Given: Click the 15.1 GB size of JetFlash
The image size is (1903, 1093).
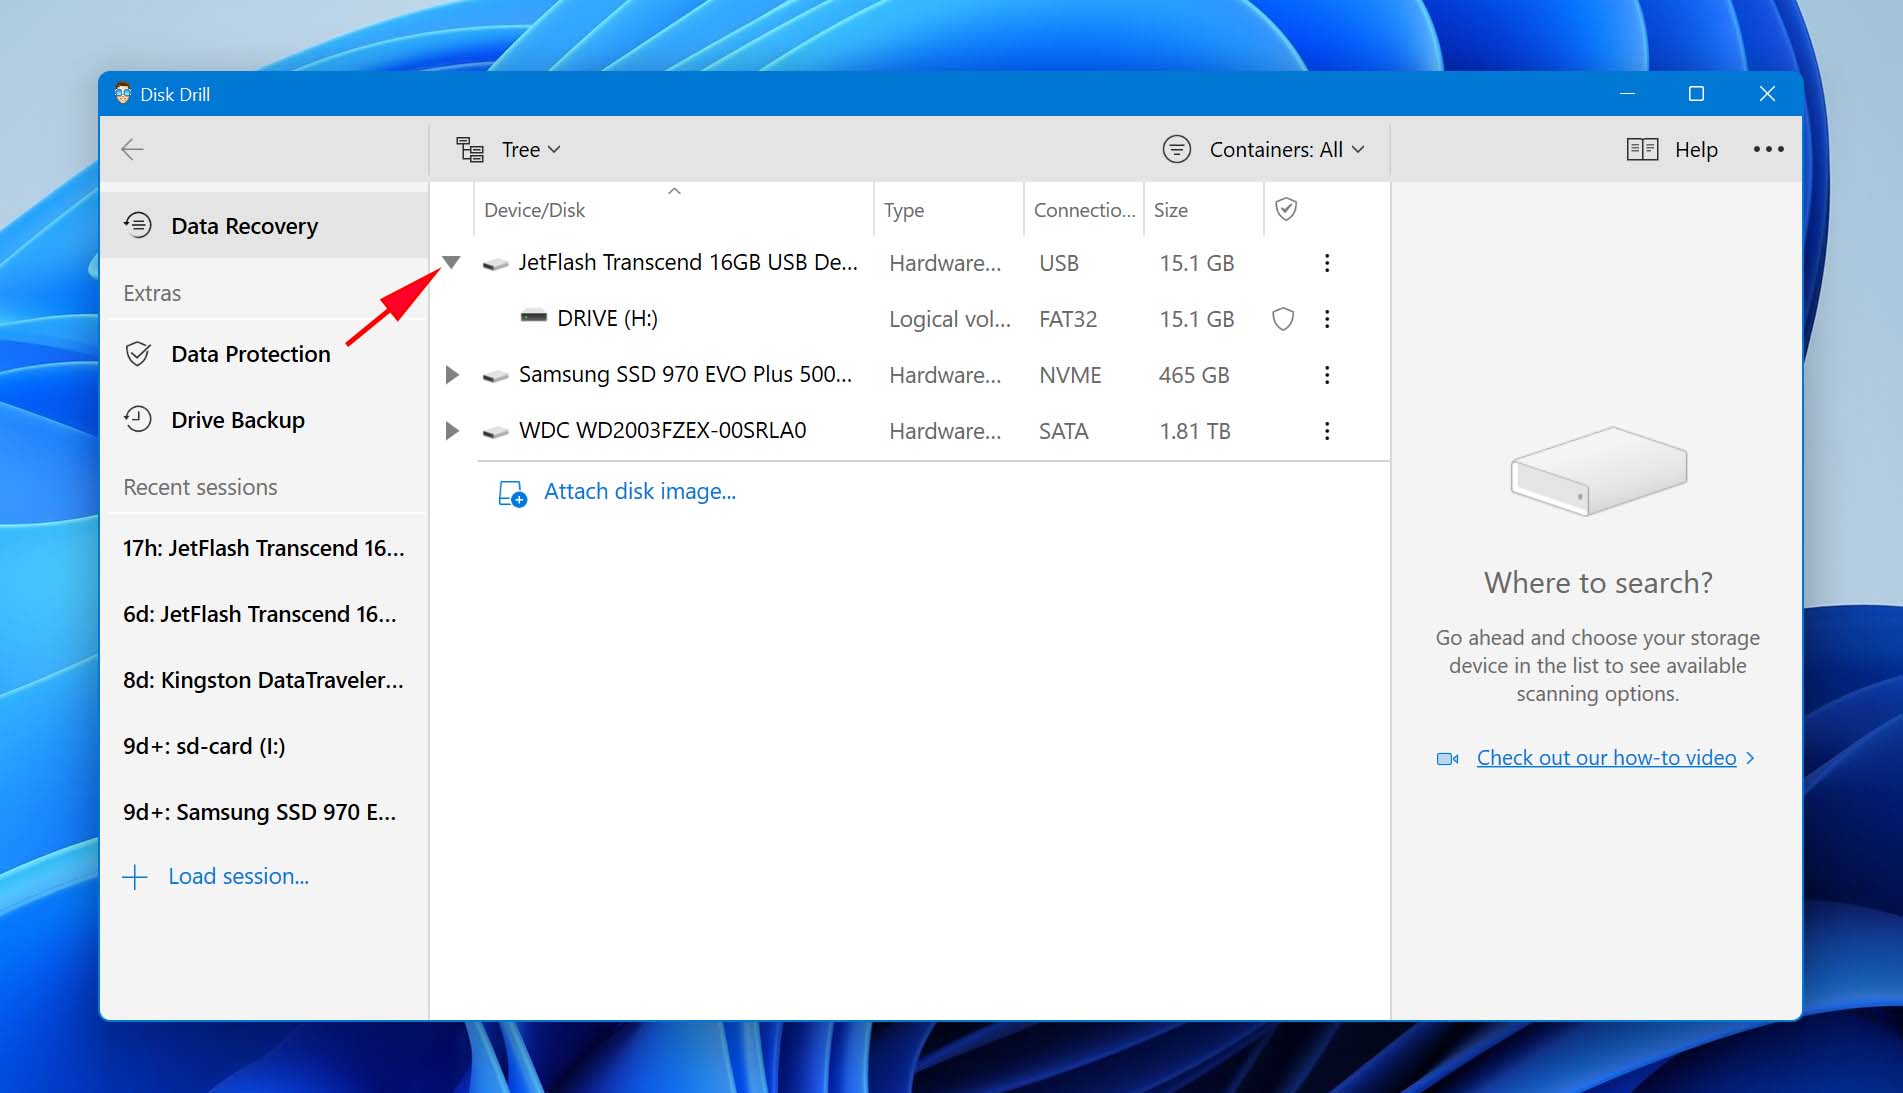Looking at the screenshot, I should pos(1196,263).
